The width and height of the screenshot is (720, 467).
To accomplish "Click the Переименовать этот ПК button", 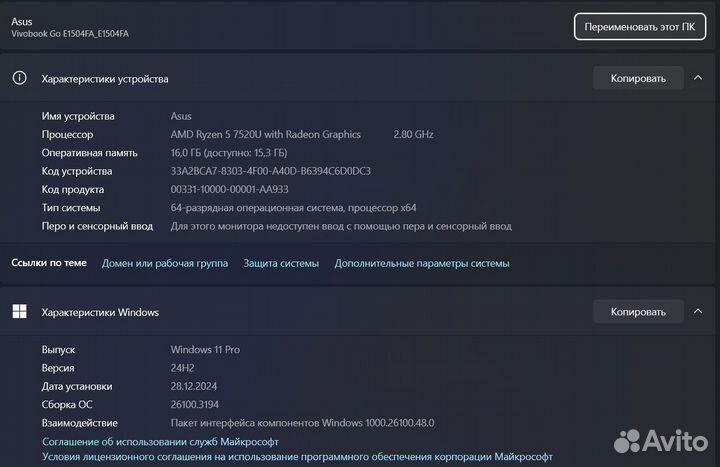I will (x=640, y=27).
